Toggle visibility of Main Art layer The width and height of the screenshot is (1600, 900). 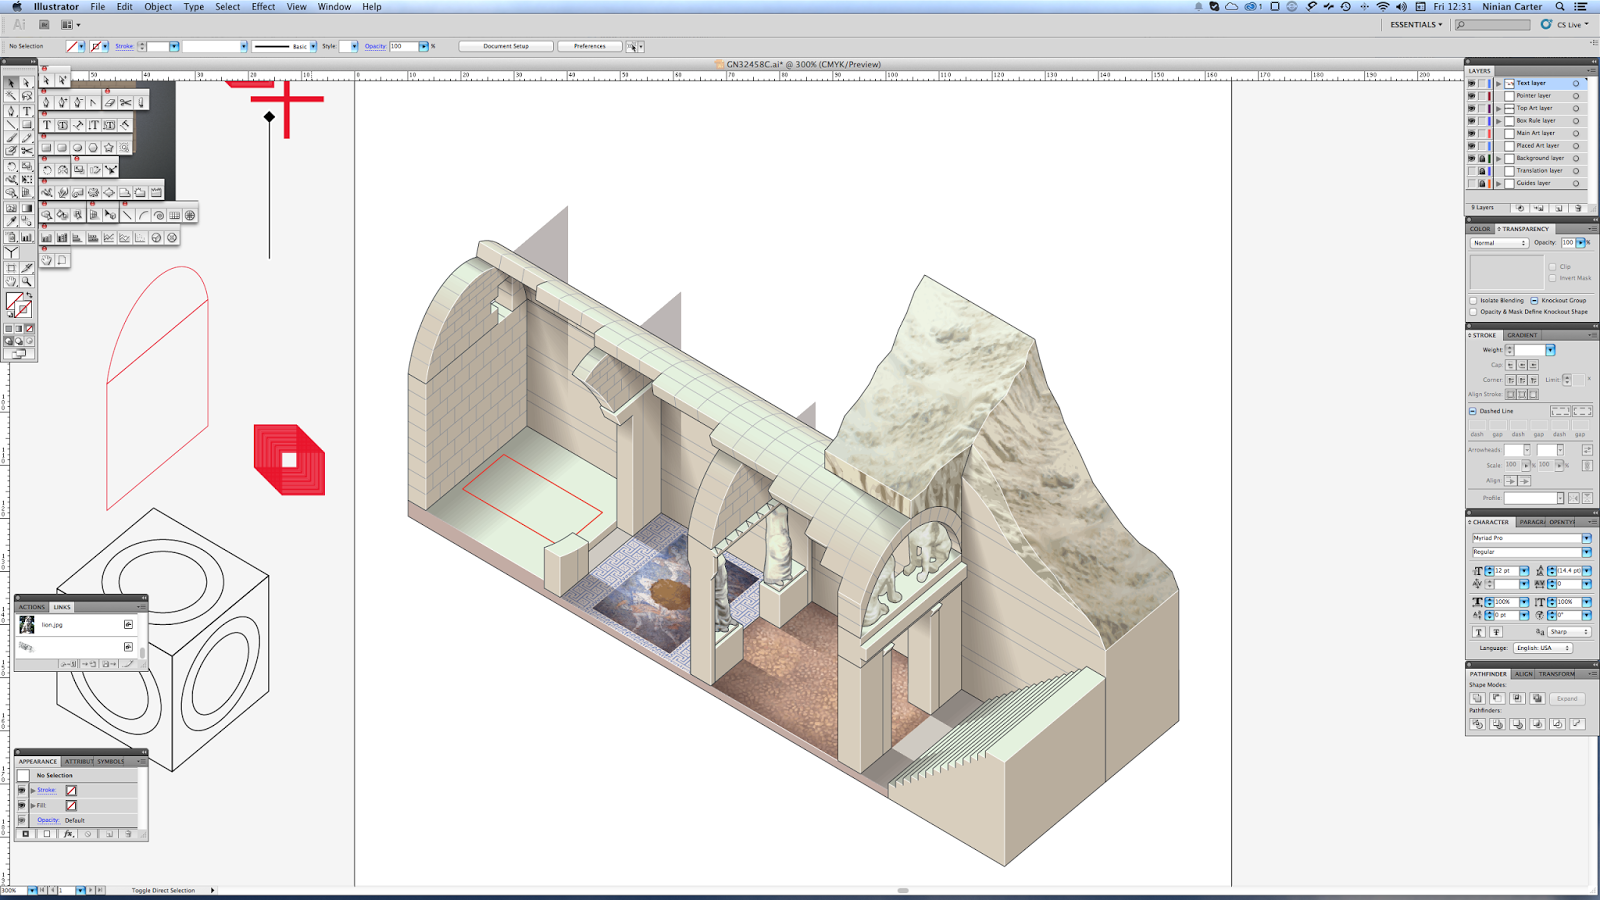coord(1471,133)
